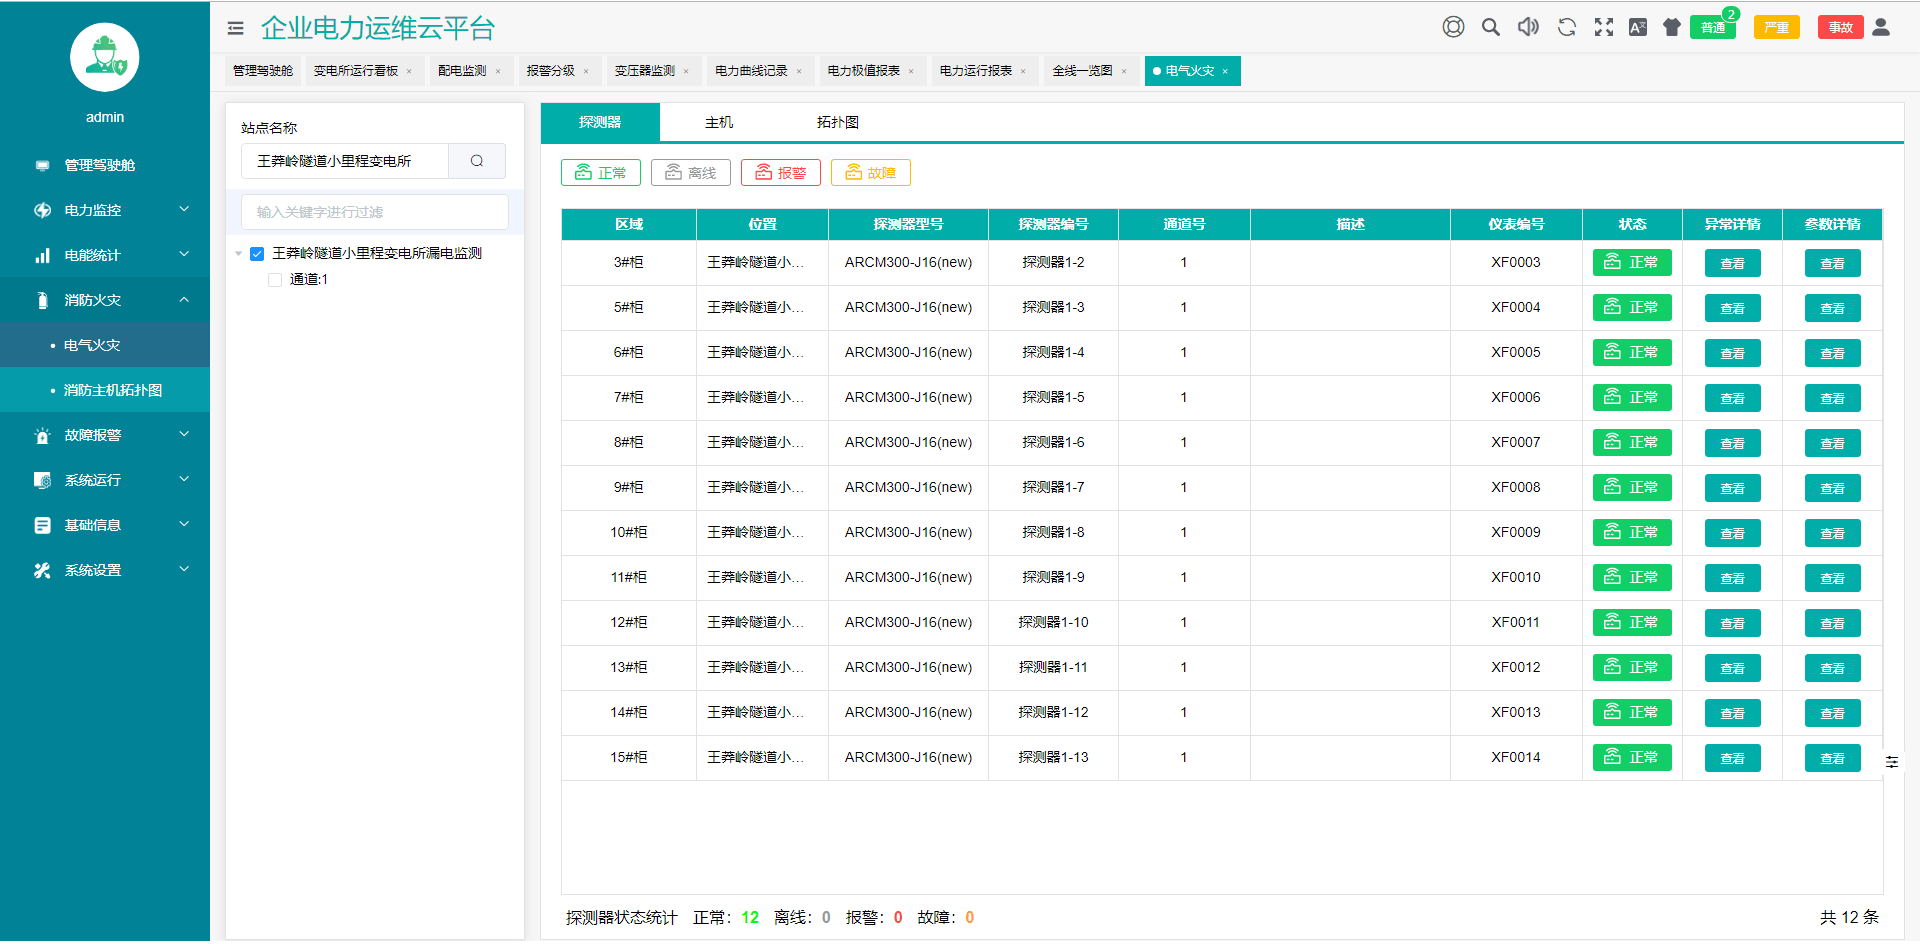The height and width of the screenshot is (944, 1920).
Task: Expand the 电能统计 menu chevron
Action: pyautogui.click(x=184, y=254)
